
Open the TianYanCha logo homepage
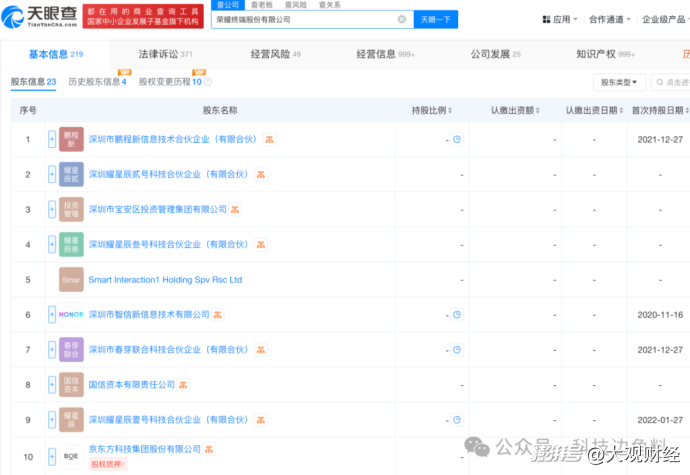point(40,17)
